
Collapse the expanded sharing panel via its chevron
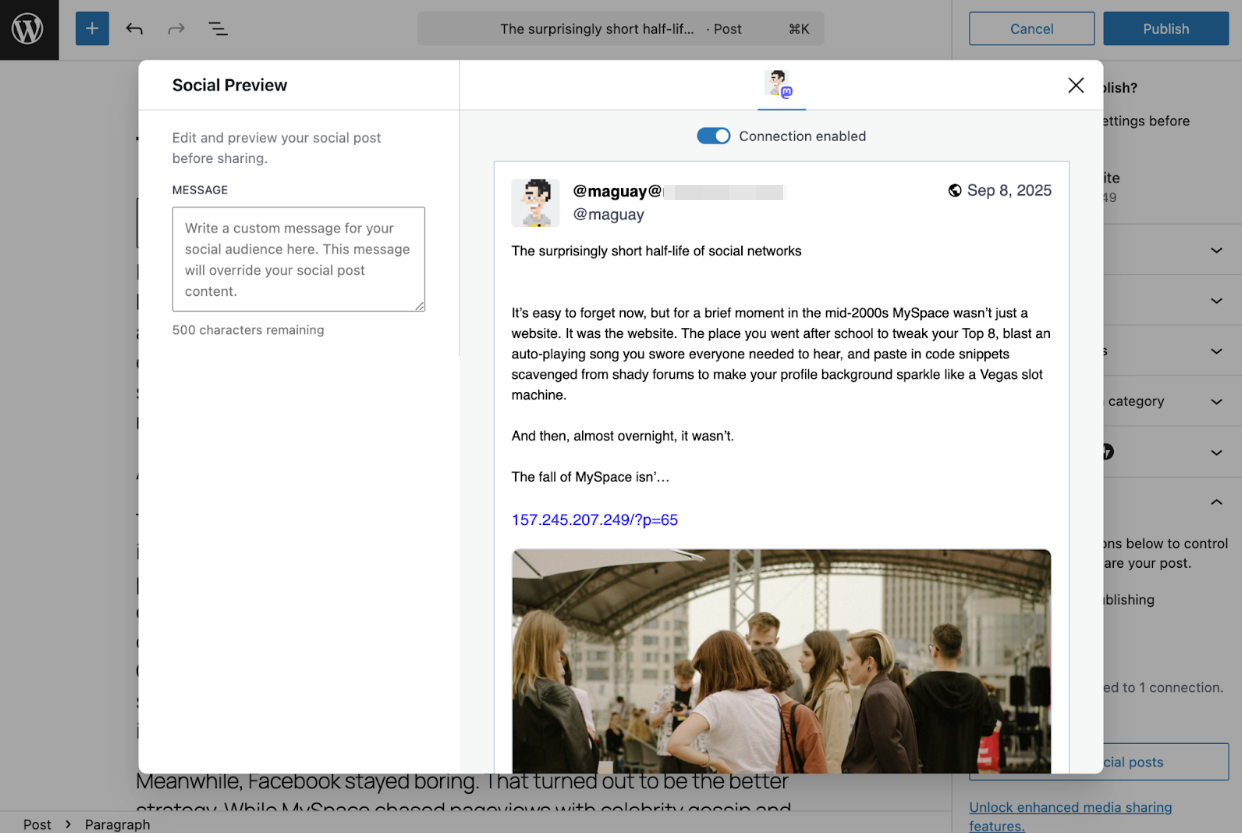[1215, 501]
